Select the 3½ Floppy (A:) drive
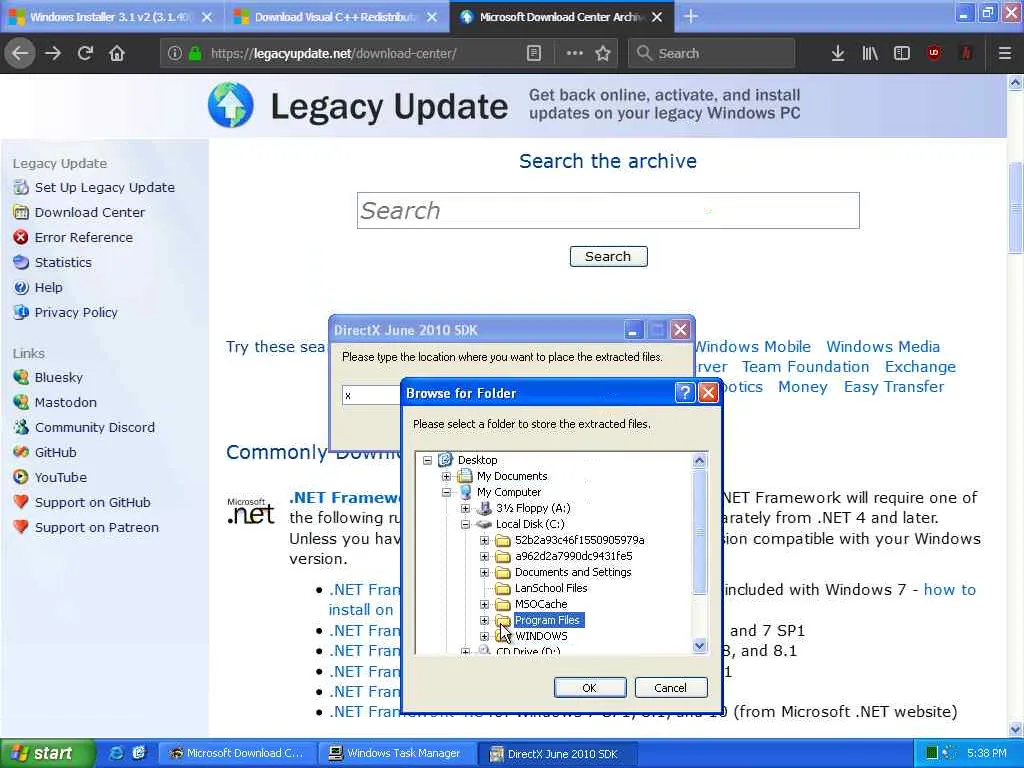This screenshot has height=768, width=1024. [x=533, y=508]
